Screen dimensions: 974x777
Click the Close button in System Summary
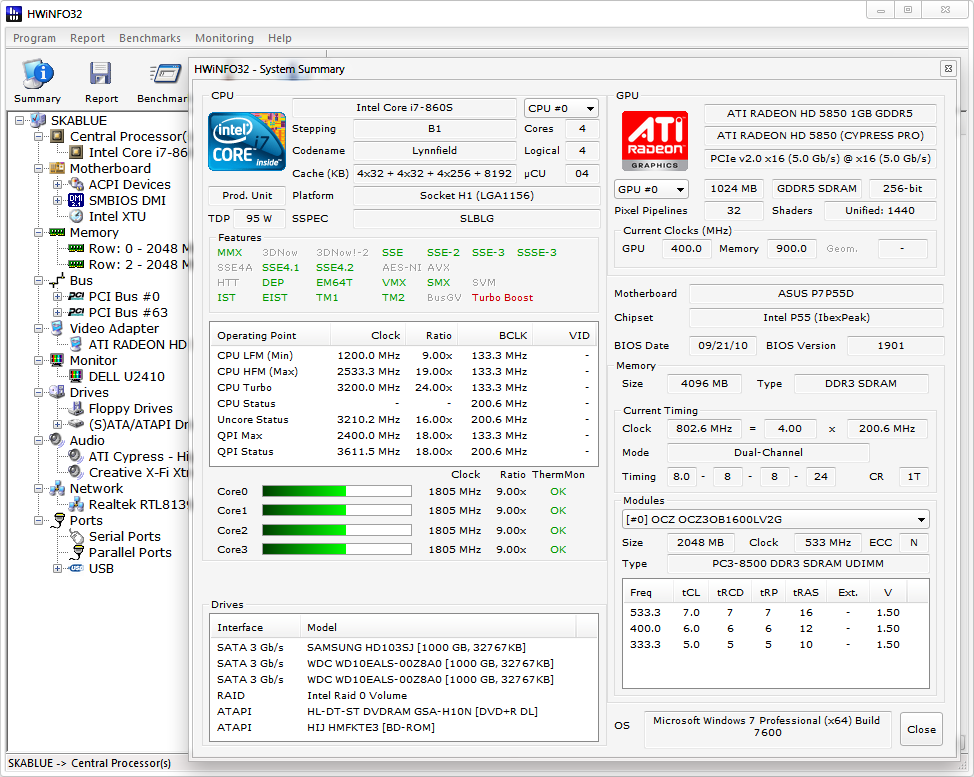(x=921, y=729)
